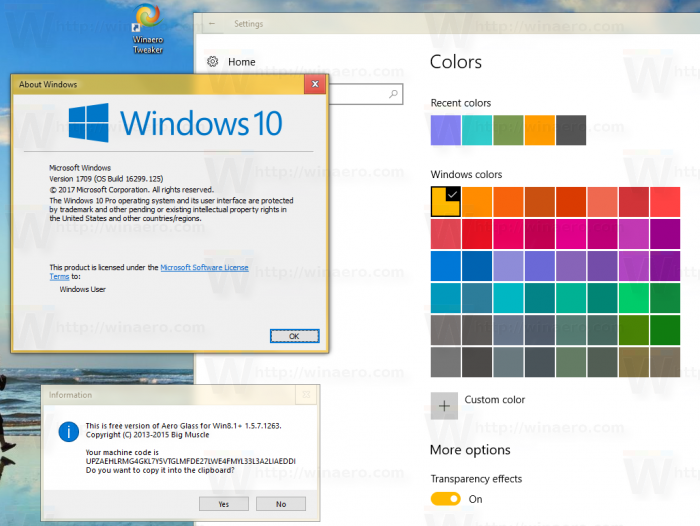Image resolution: width=700 pixels, height=526 pixels.
Task: Click the Windows colors label
Action: pyautogui.click(x=466, y=174)
